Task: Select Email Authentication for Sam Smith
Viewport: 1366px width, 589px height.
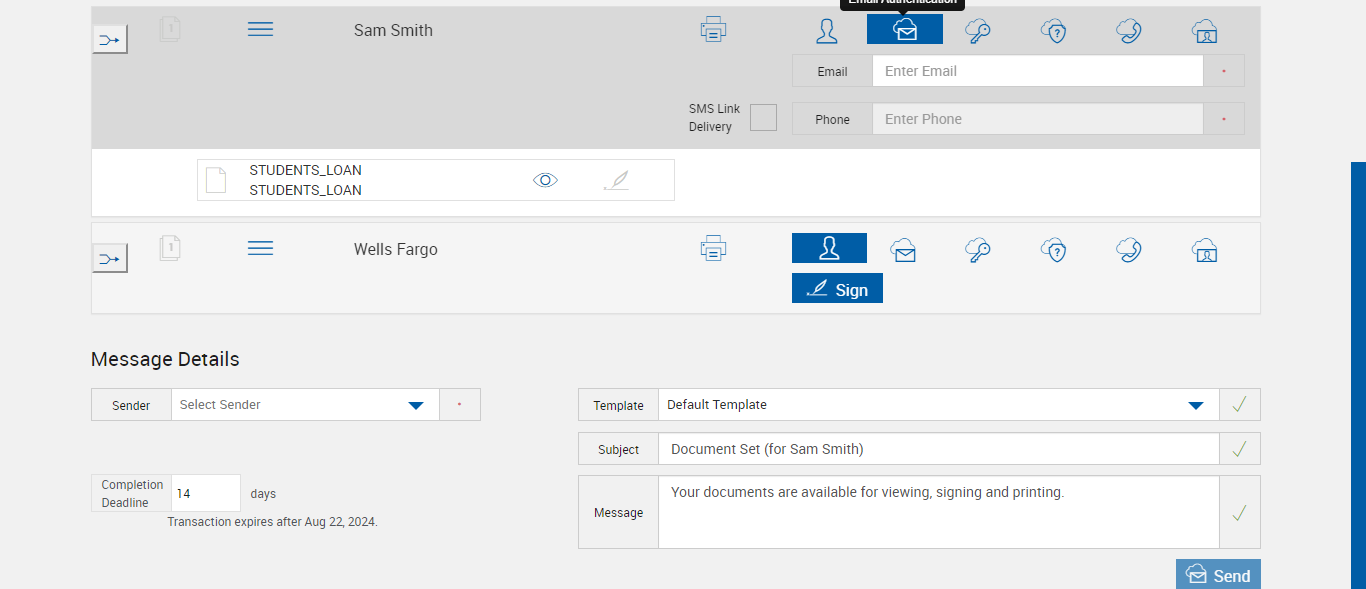Action: coord(904,30)
